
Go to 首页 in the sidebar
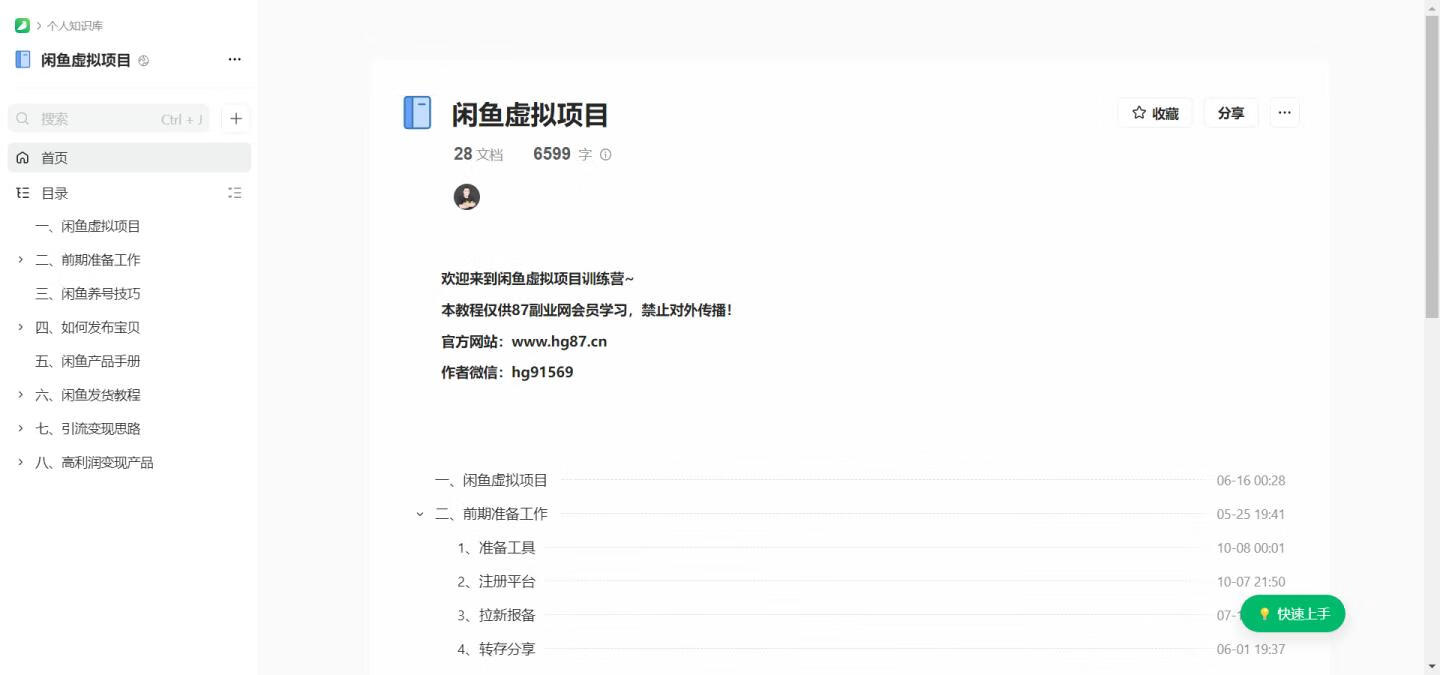[129, 158]
